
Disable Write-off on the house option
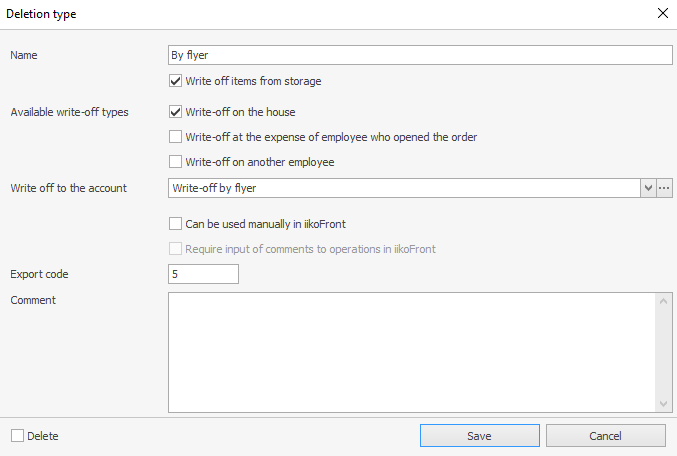tap(176, 112)
